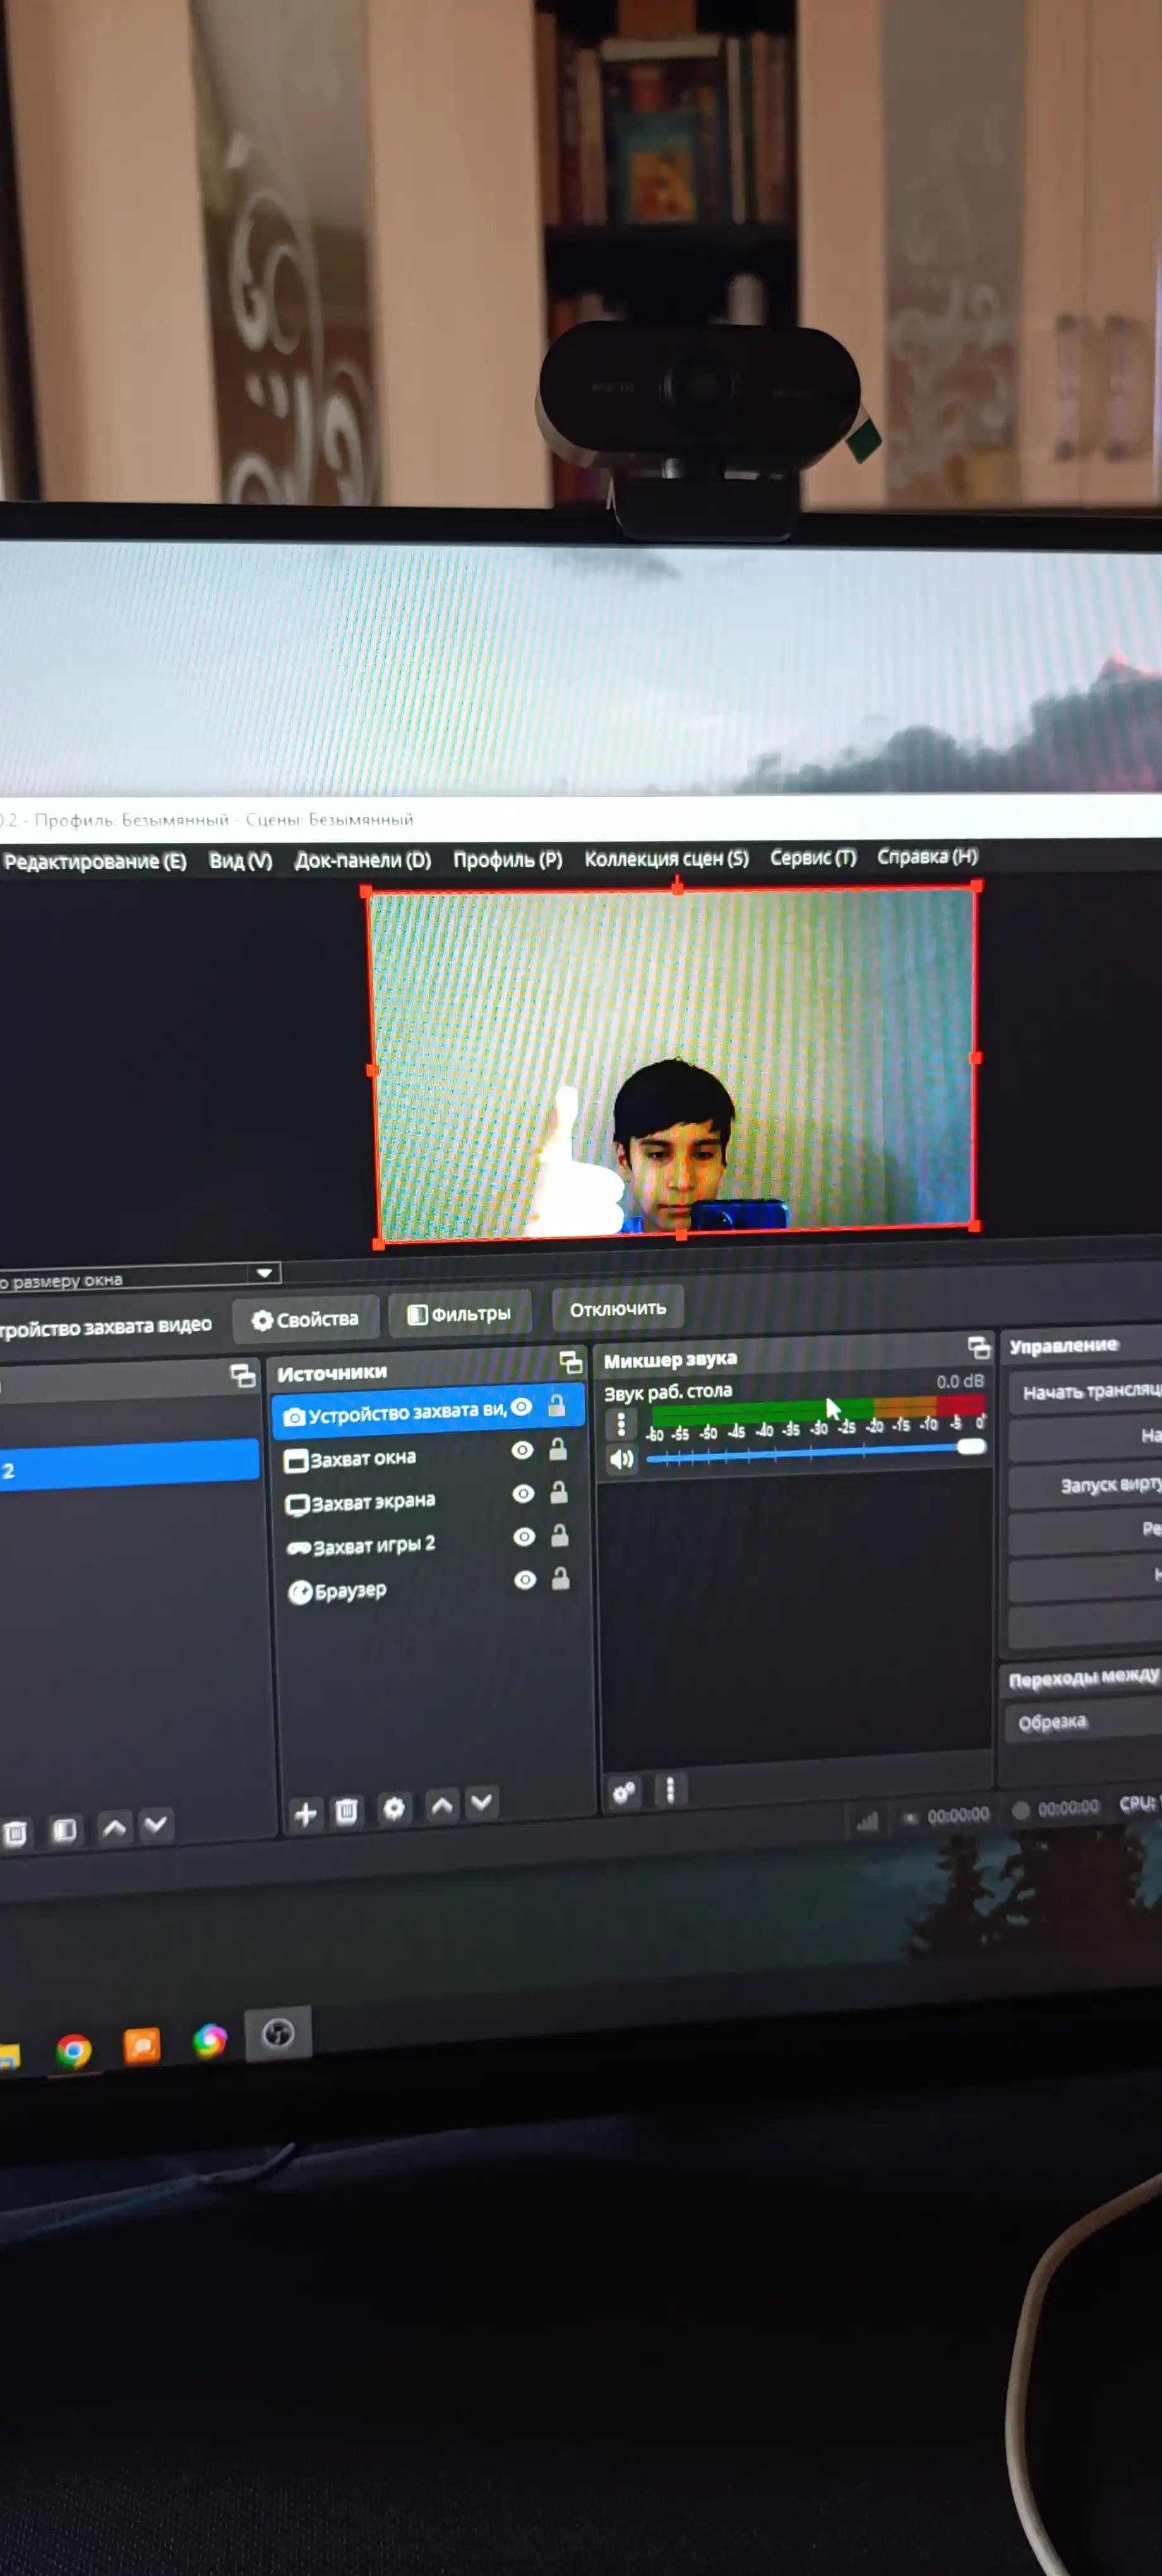The image size is (1162, 2576).
Task: Add a new source with the plus icon
Action: coord(306,1814)
